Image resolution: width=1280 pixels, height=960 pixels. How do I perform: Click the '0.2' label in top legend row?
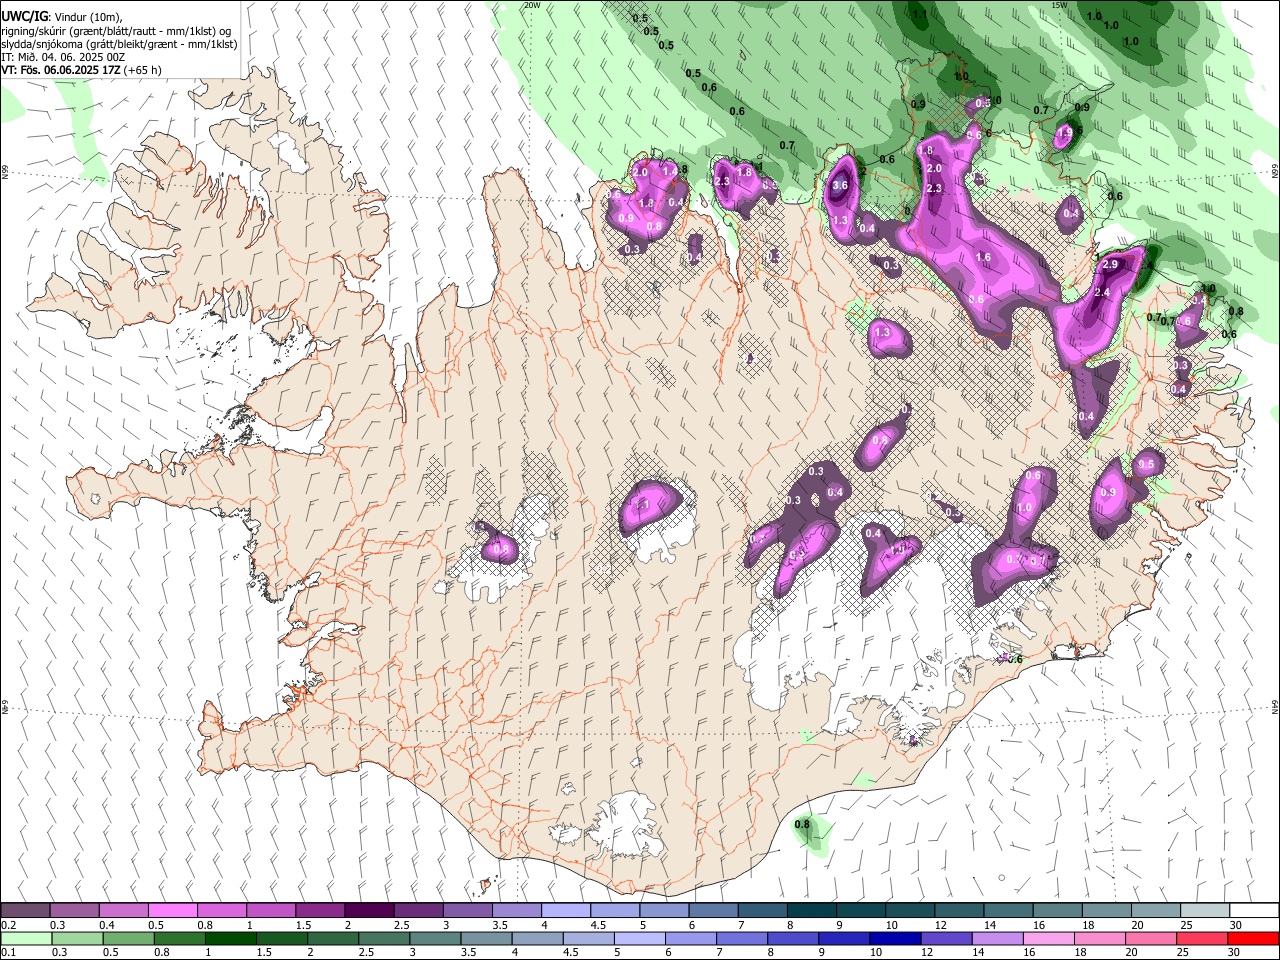coord(9,925)
